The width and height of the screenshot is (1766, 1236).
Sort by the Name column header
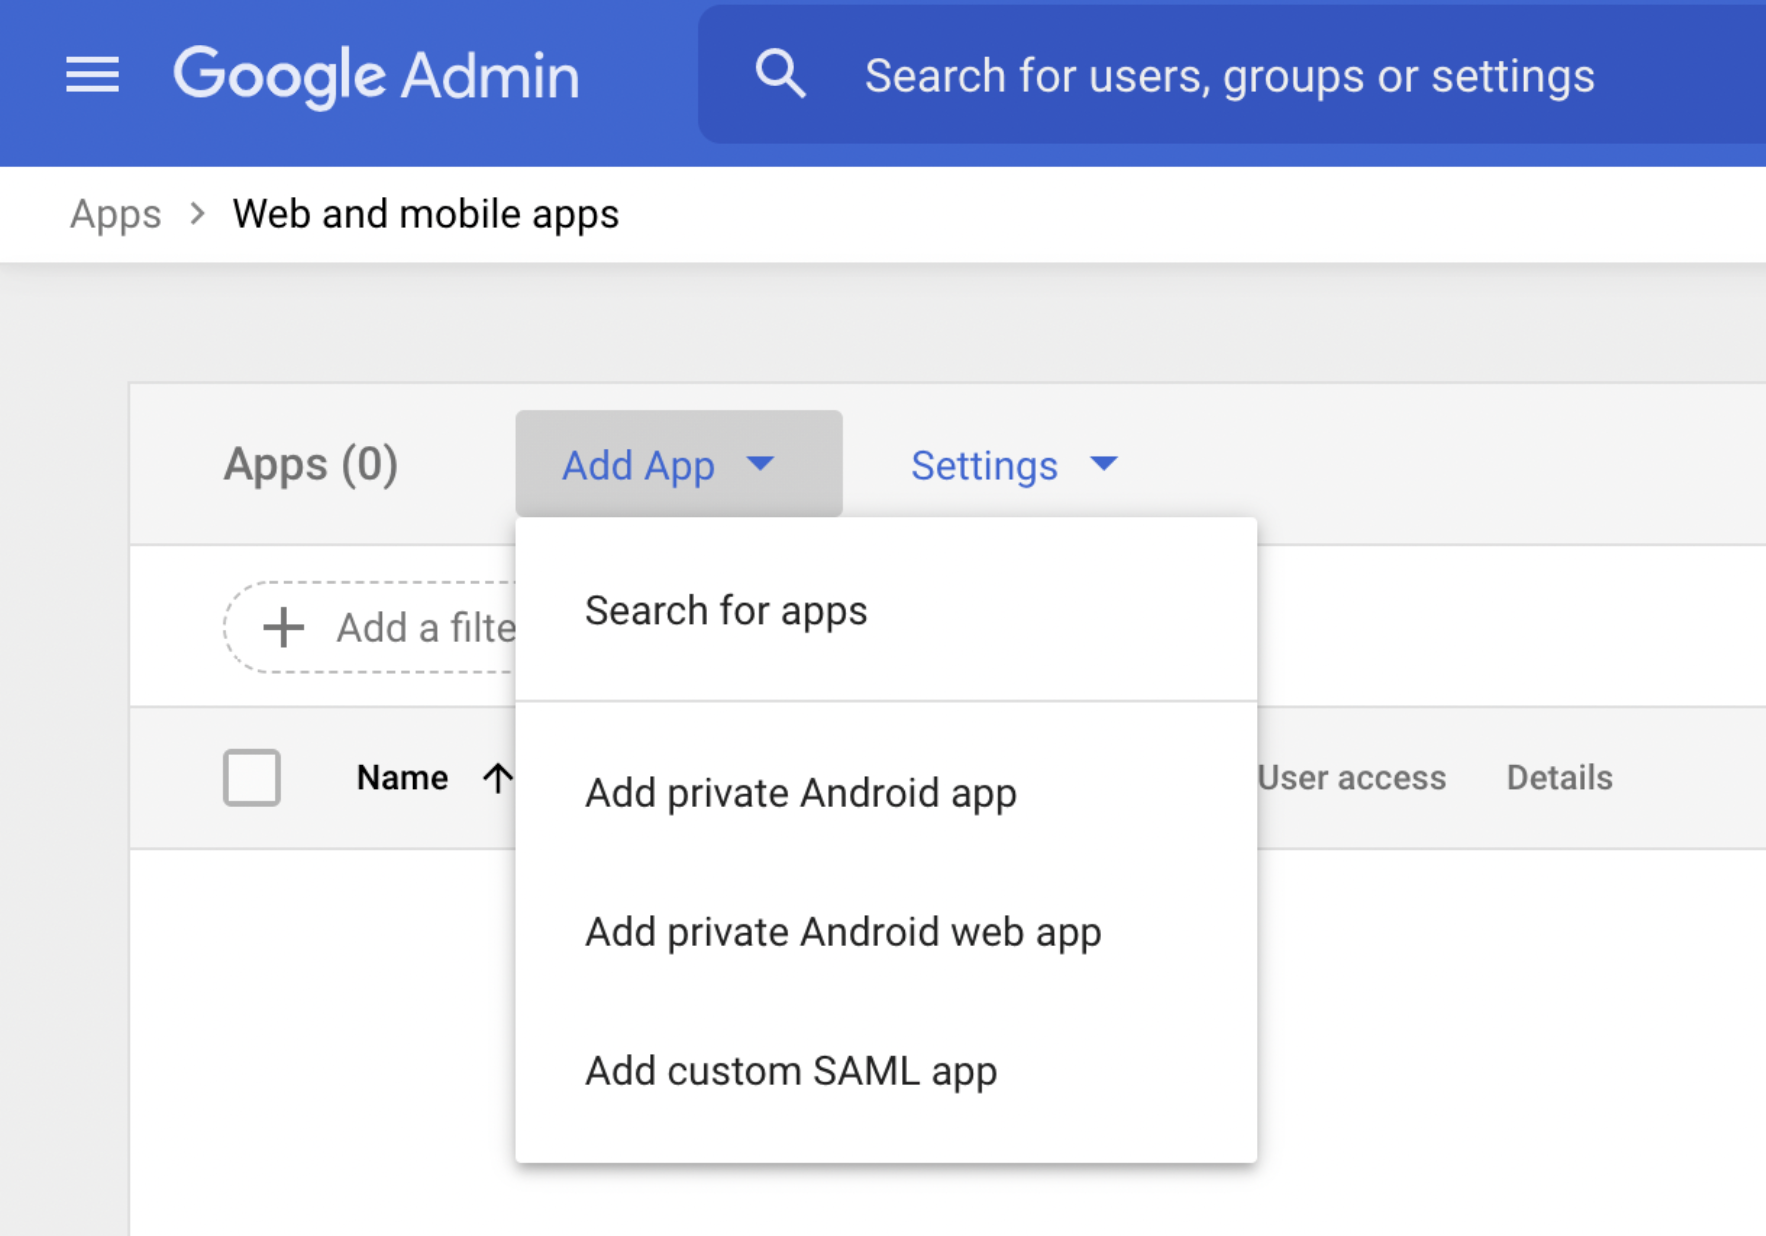(x=402, y=778)
